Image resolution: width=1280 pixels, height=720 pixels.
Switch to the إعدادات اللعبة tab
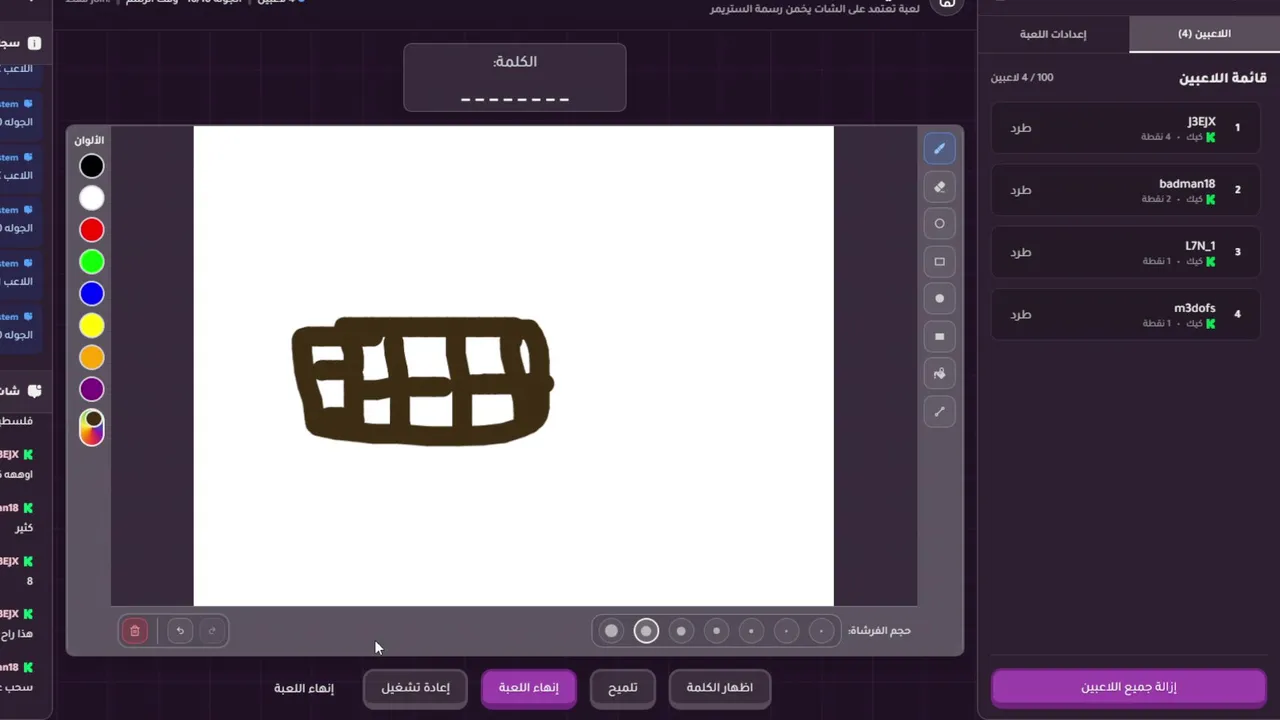pos(1053,34)
